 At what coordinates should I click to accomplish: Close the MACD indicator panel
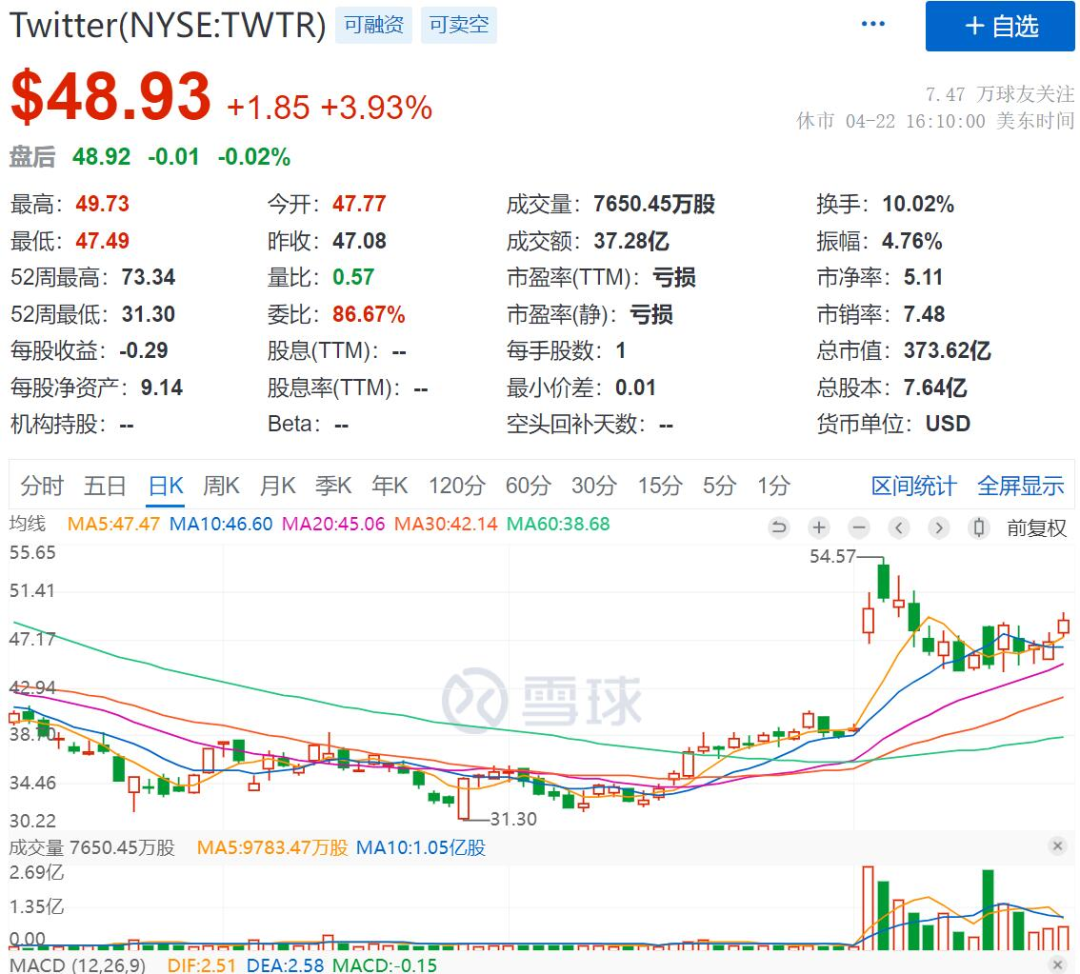click(1058, 964)
